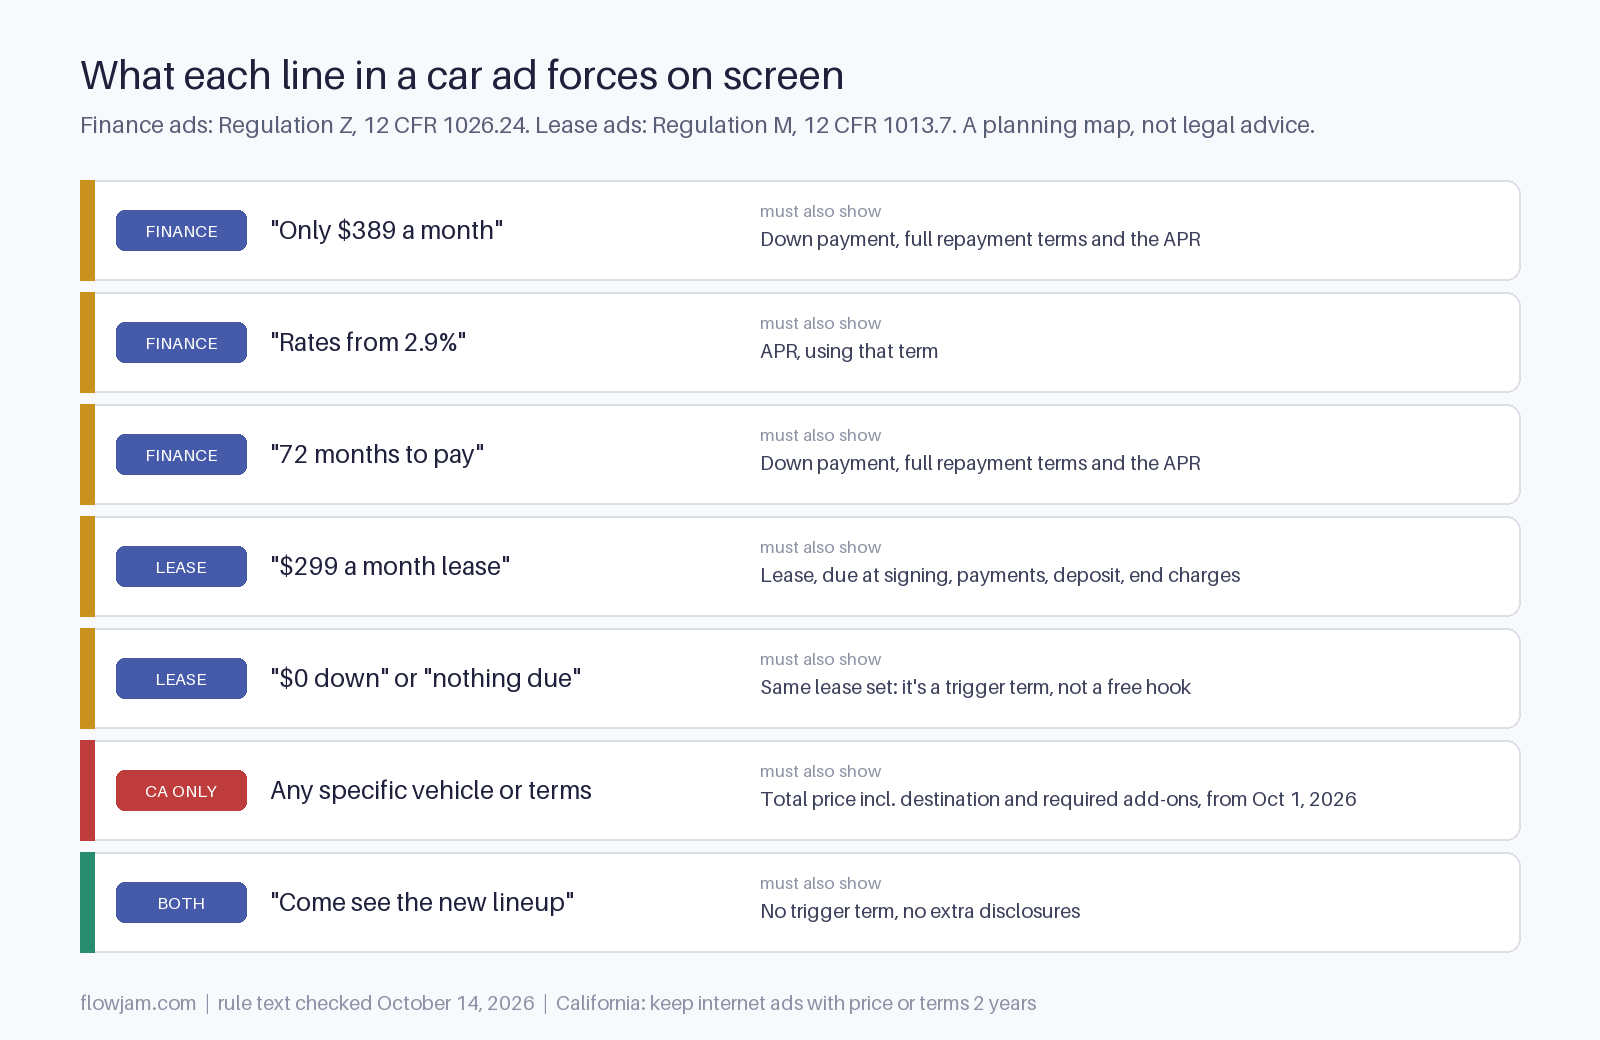Select the "Total price incl. destination" disclosure text

pyautogui.click(x=1058, y=800)
